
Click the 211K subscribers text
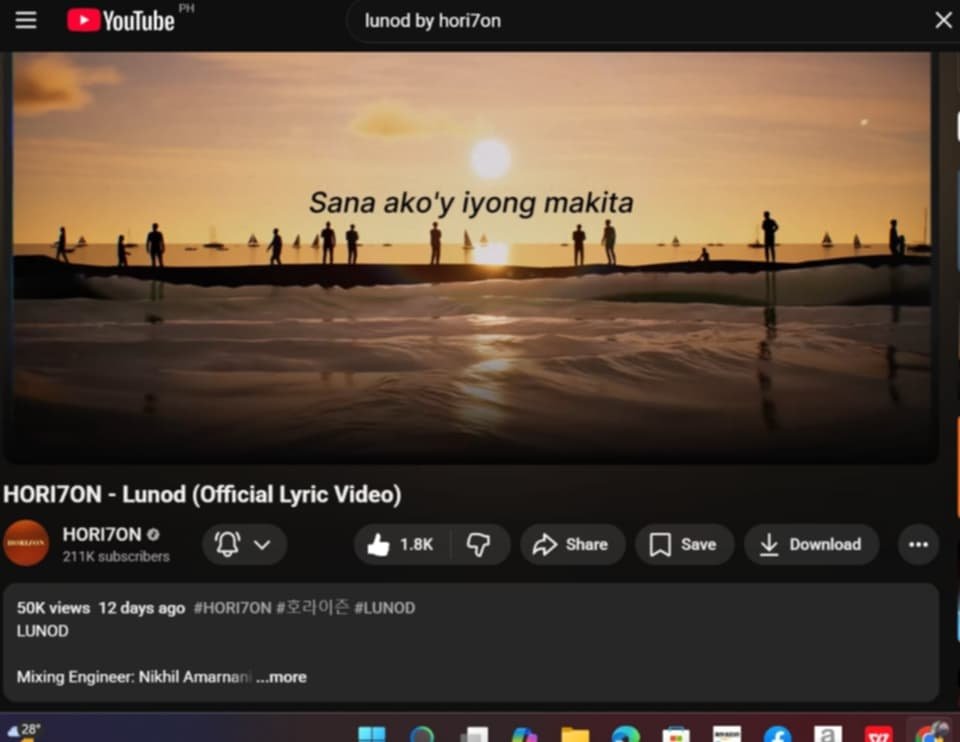116,556
